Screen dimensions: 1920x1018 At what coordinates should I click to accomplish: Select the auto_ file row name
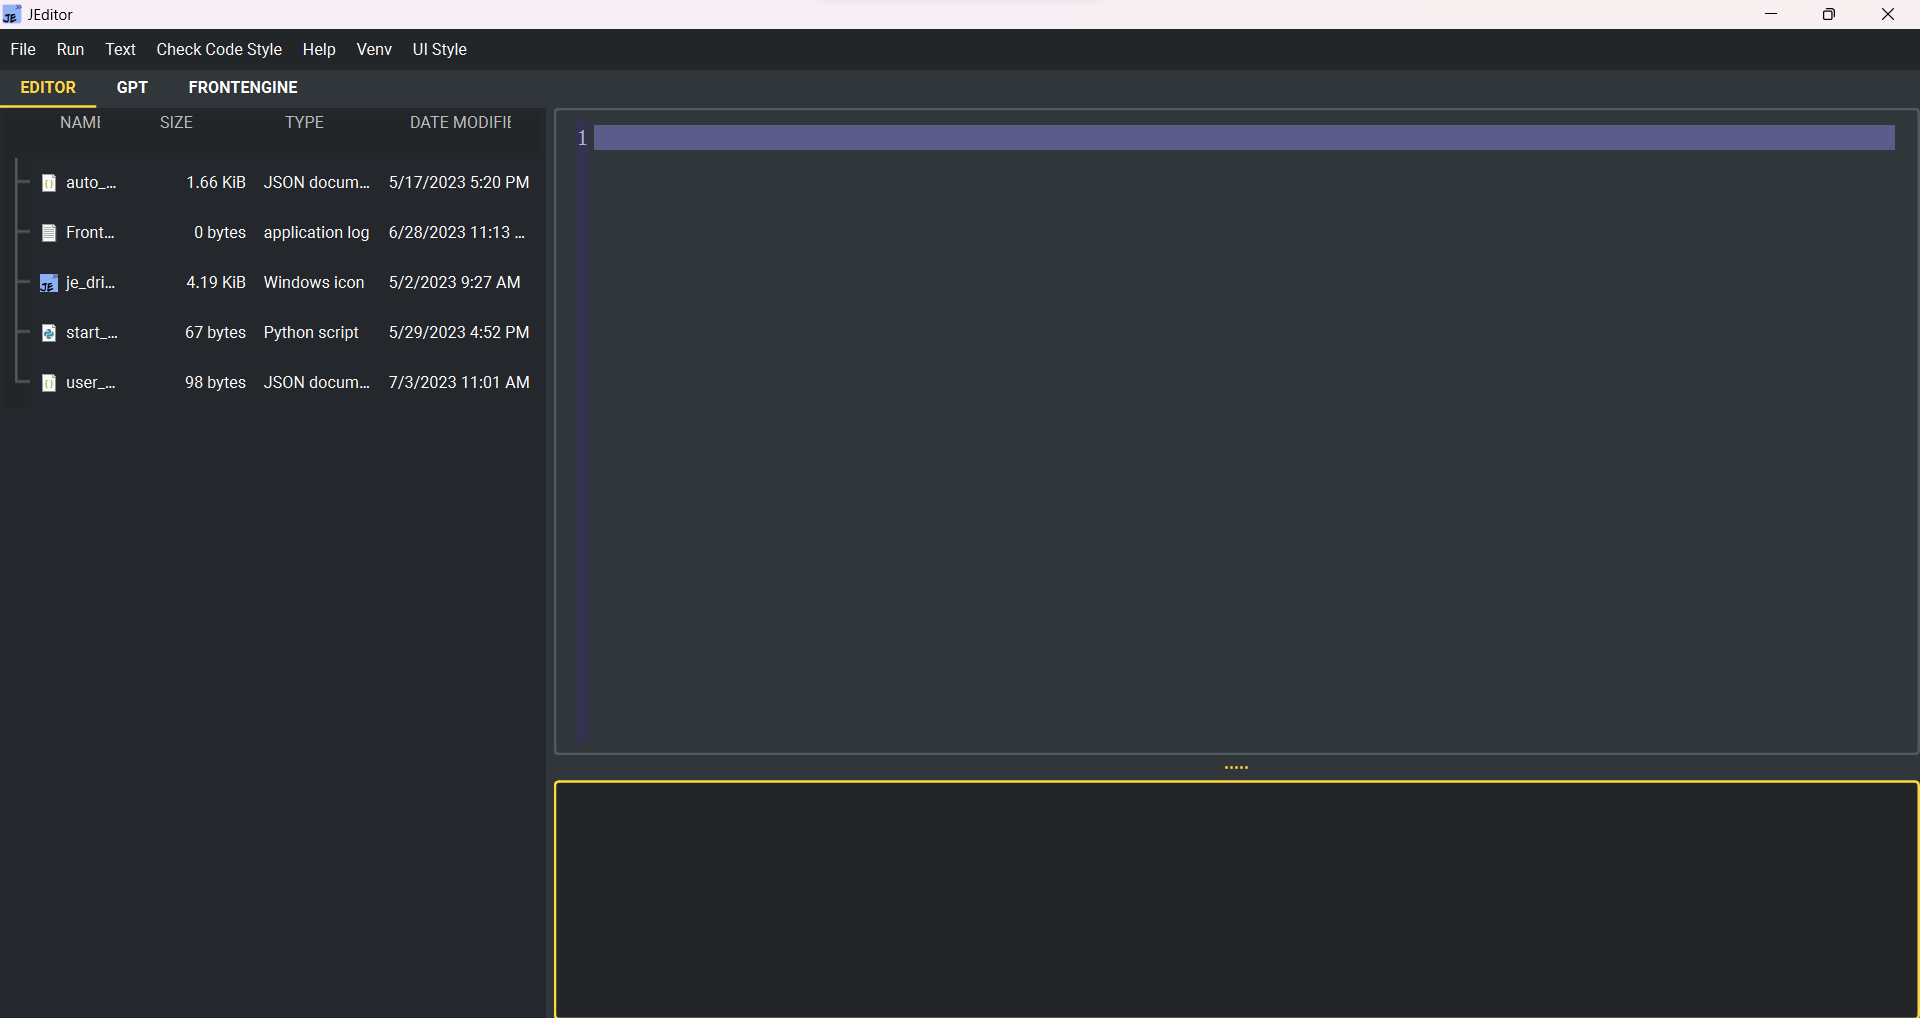pyautogui.click(x=91, y=182)
